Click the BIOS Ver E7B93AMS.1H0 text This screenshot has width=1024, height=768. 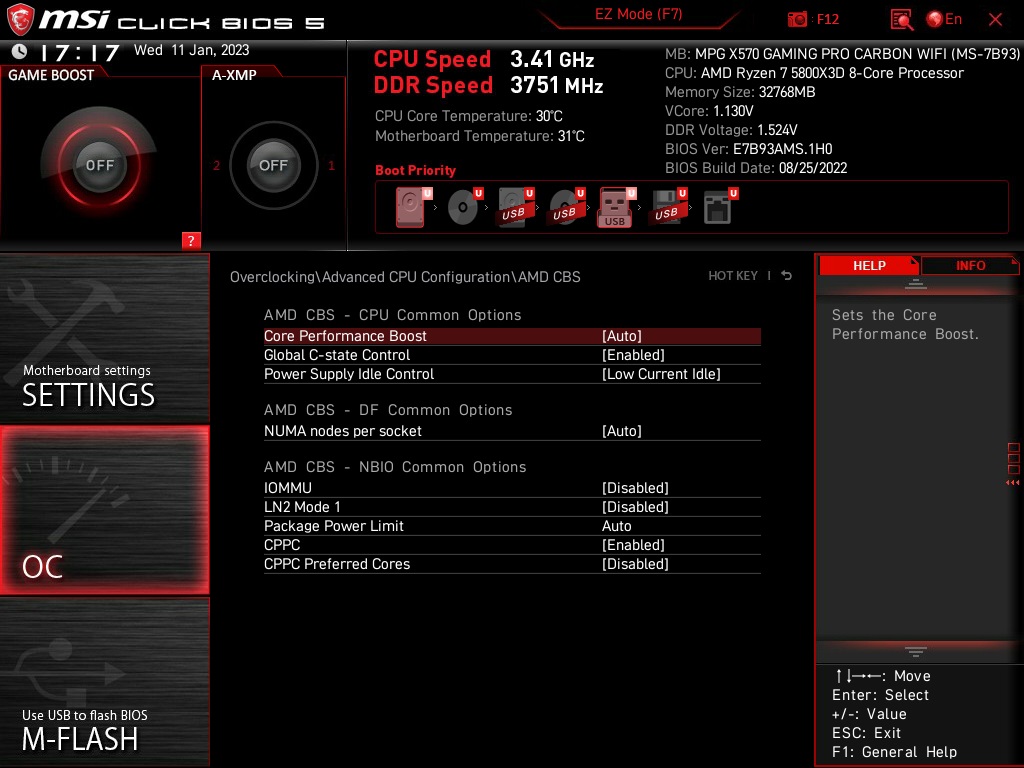click(748, 149)
